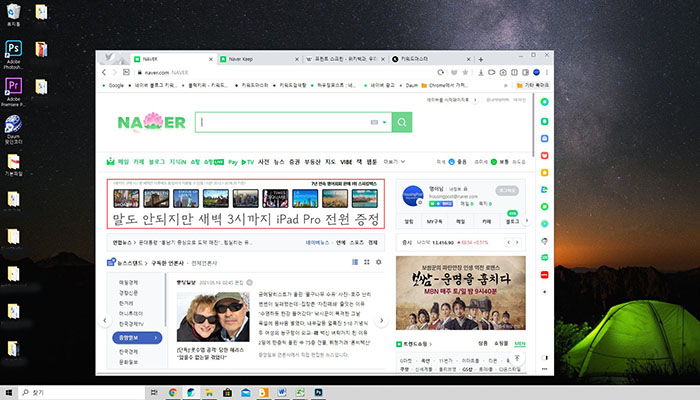Go back with the browser back arrow
This screenshot has width=700, height=400.
(104, 72)
